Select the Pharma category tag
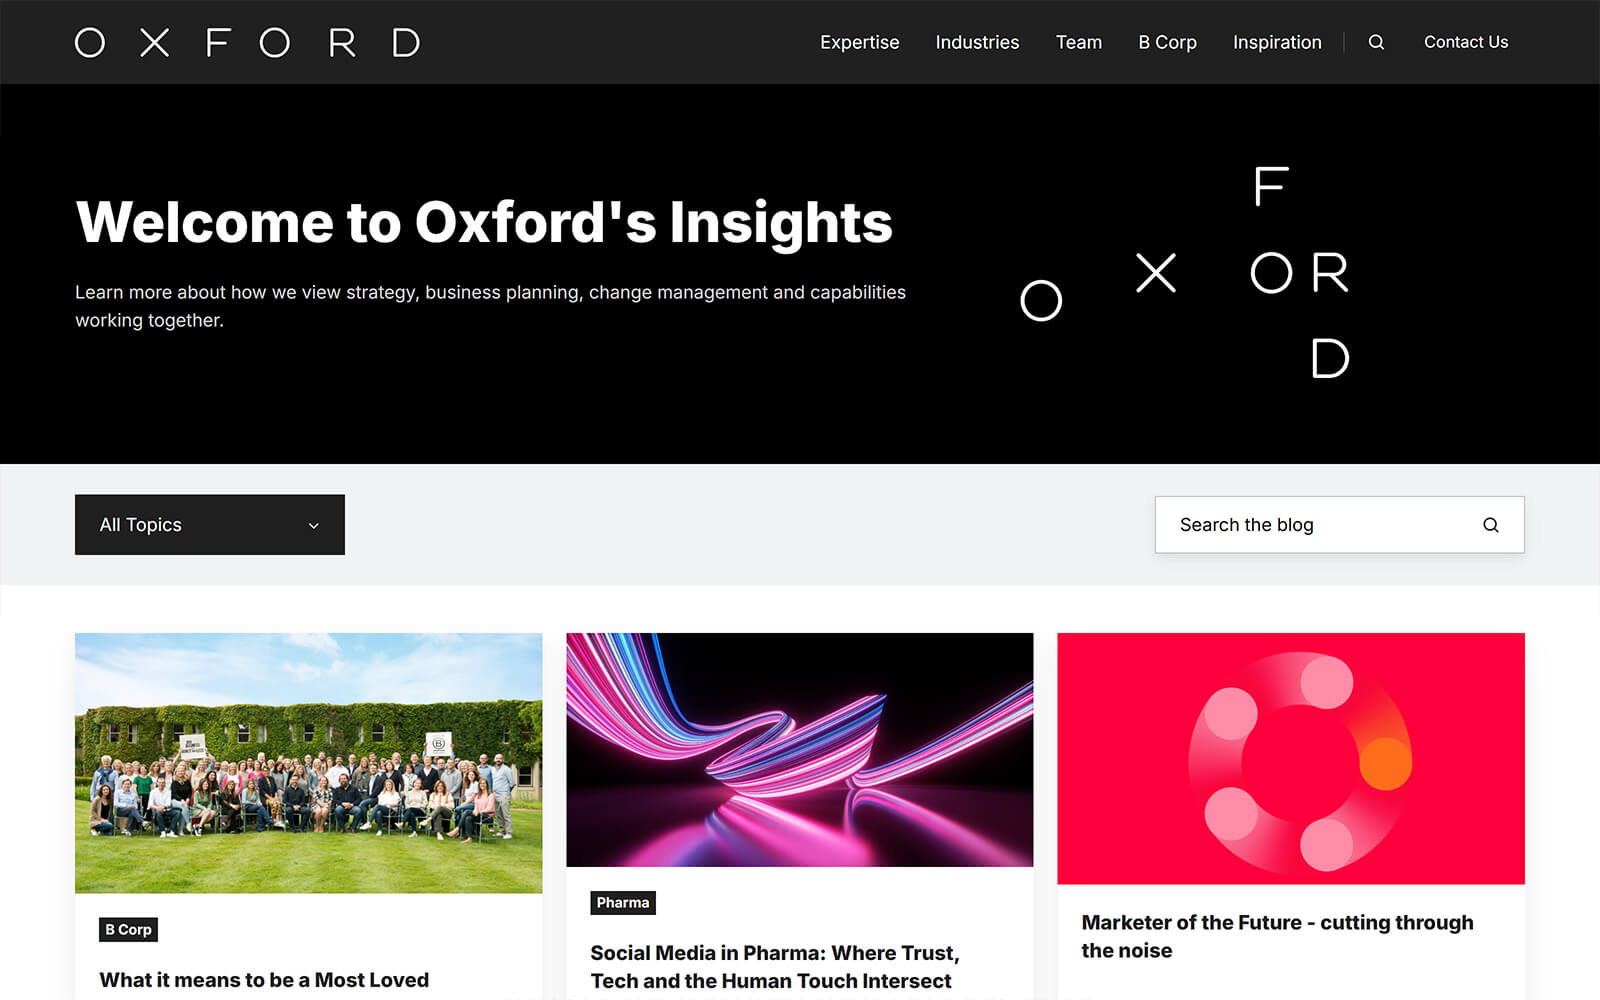This screenshot has height=1000, width=1600. 622,903
